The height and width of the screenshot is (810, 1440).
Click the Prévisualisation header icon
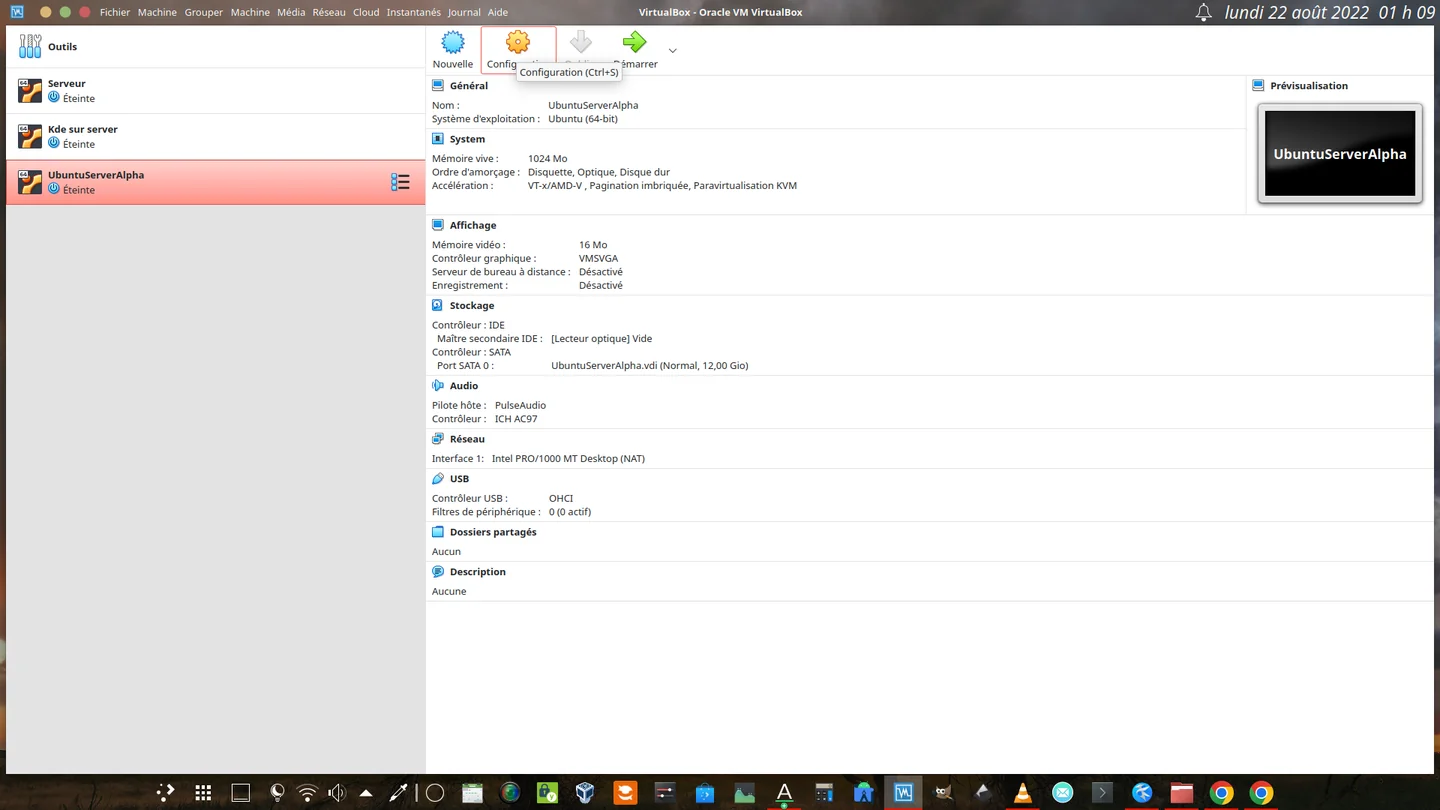click(x=1258, y=86)
